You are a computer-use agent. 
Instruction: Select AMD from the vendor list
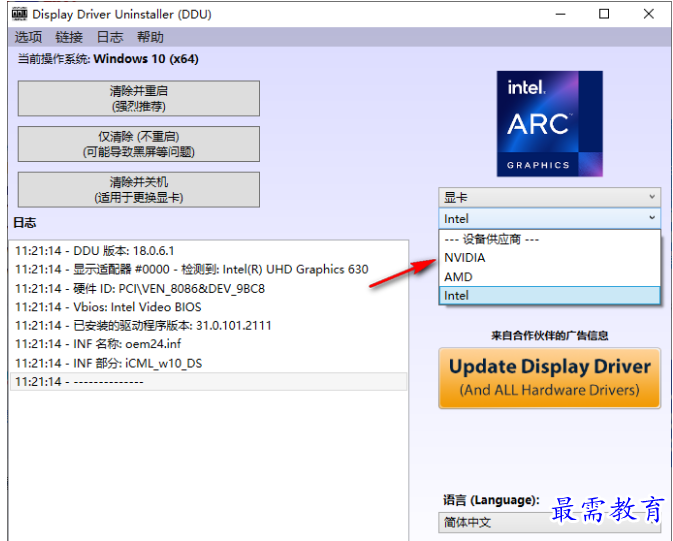549,277
